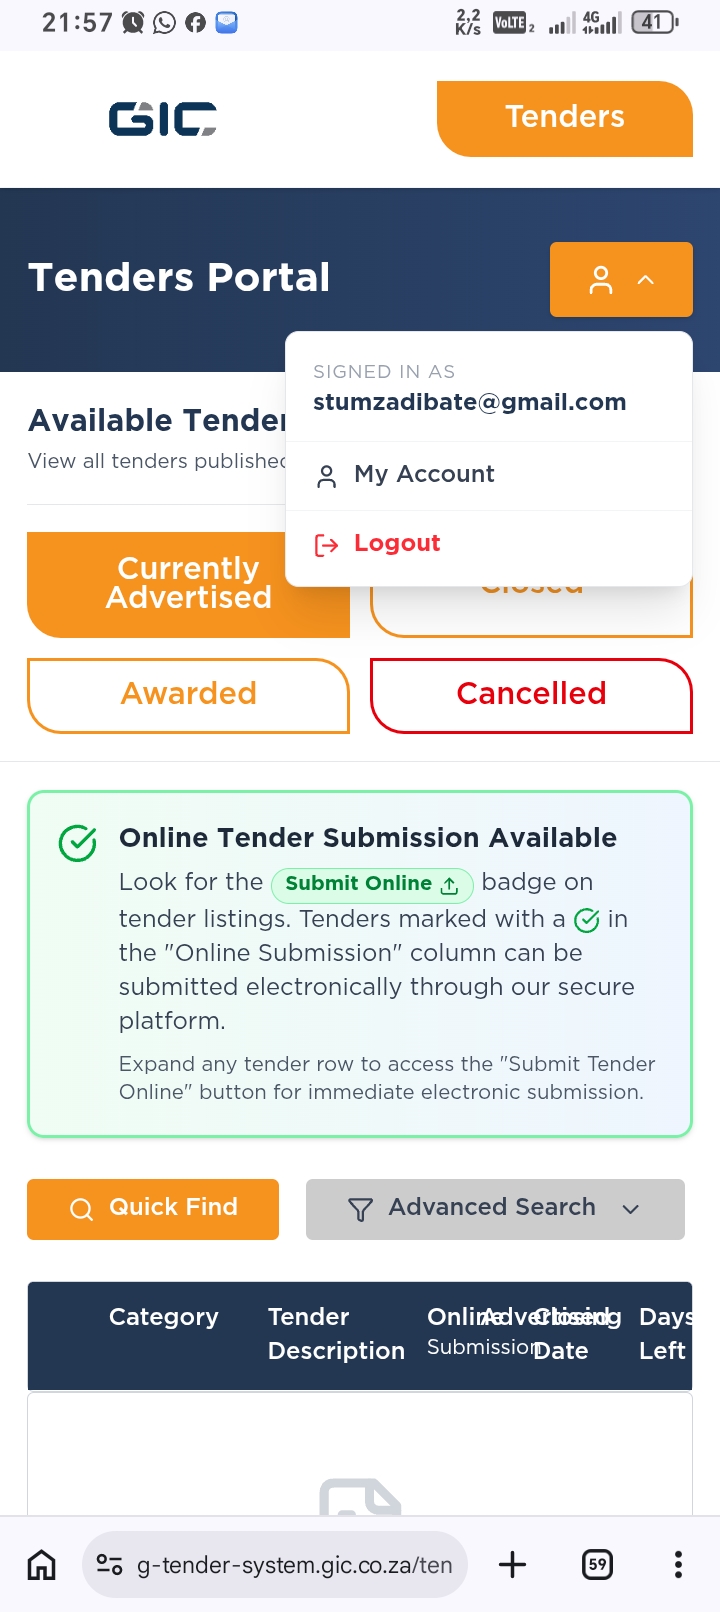
Task: Sort by the Tender Description column header
Action: point(336,1334)
